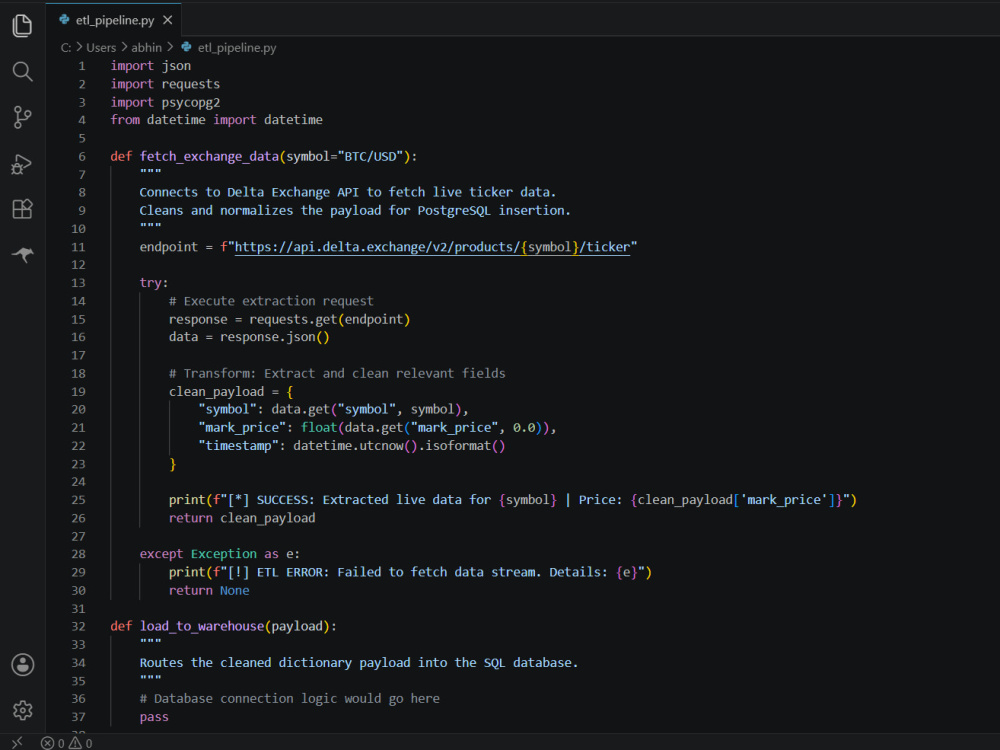
Task: Click line number 6 in the gutter
Action: (82, 156)
